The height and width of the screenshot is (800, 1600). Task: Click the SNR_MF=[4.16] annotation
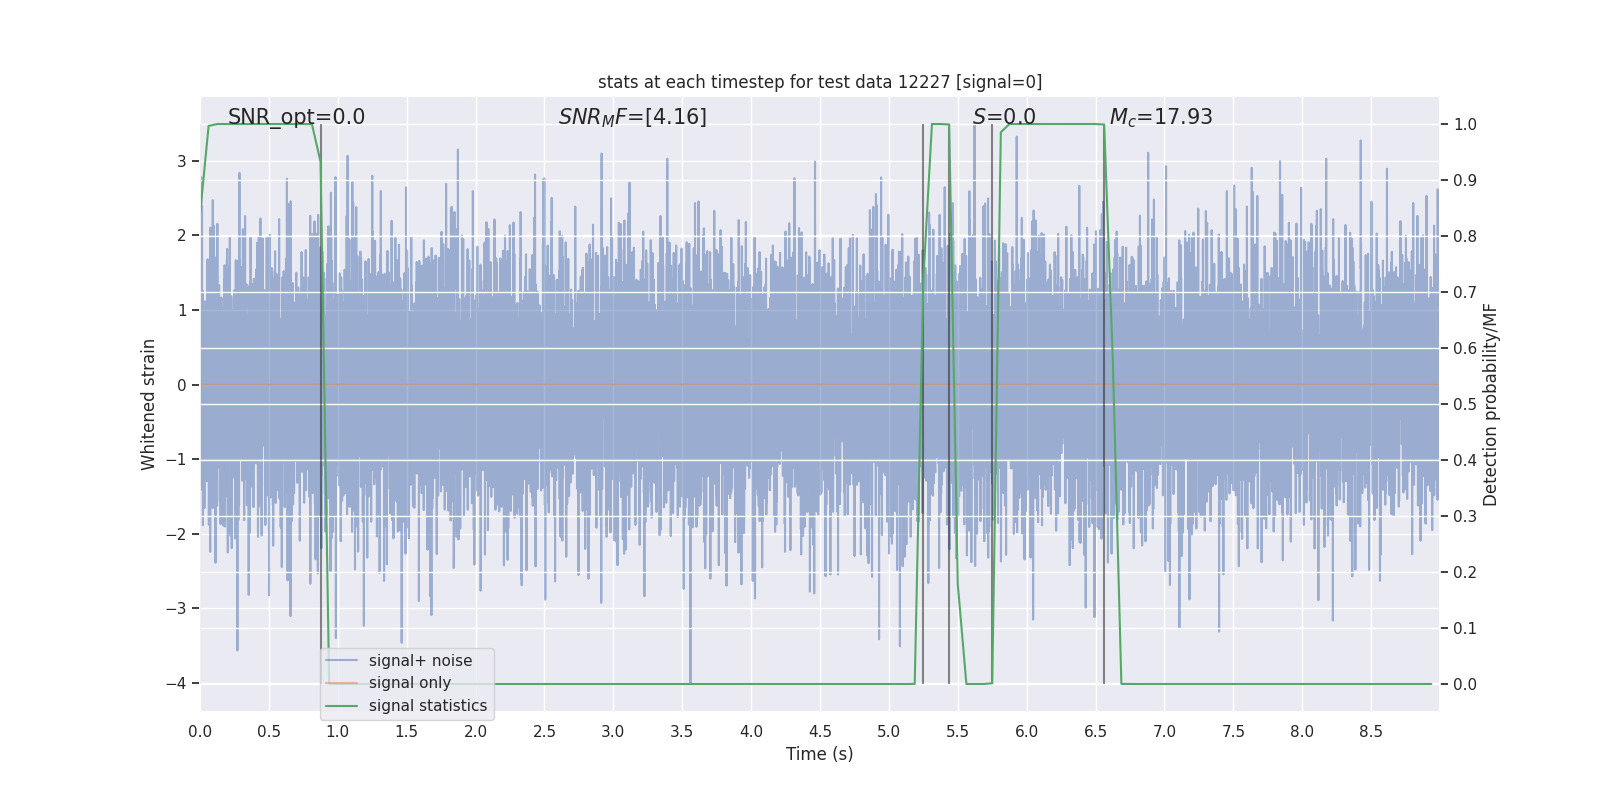coord(633,117)
